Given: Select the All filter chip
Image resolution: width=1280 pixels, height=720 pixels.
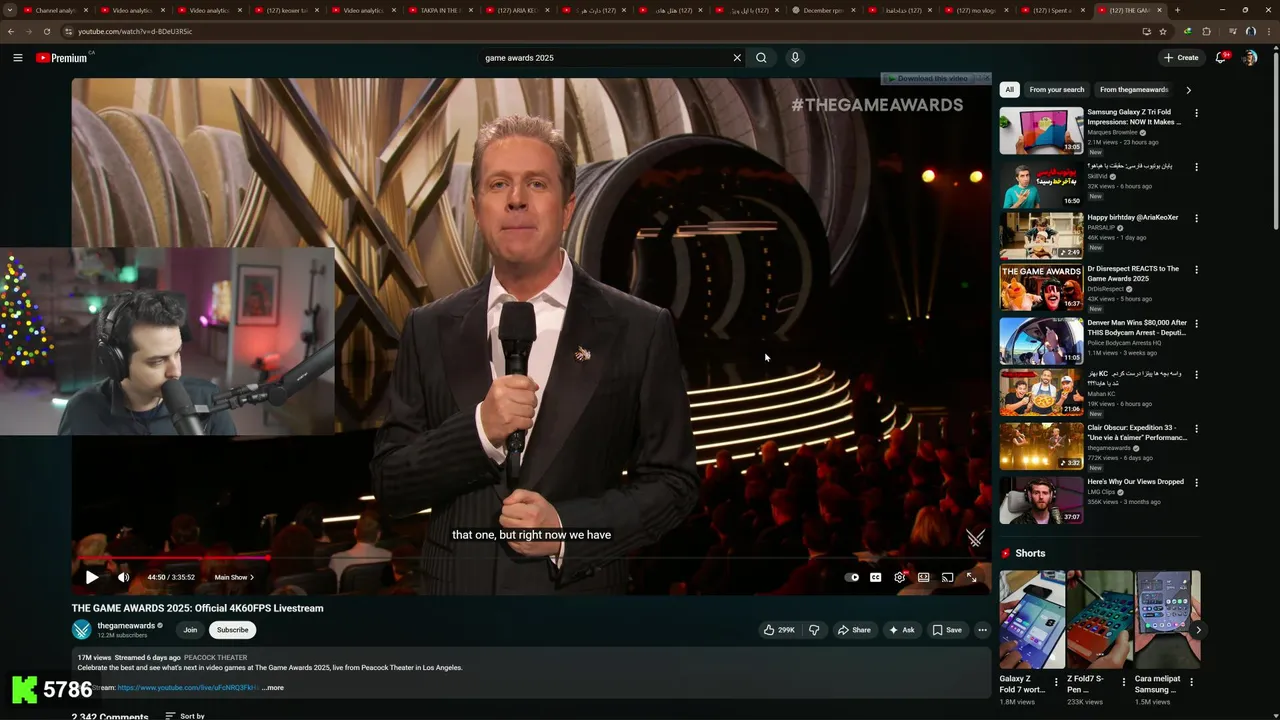Looking at the screenshot, I should [x=1009, y=90].
